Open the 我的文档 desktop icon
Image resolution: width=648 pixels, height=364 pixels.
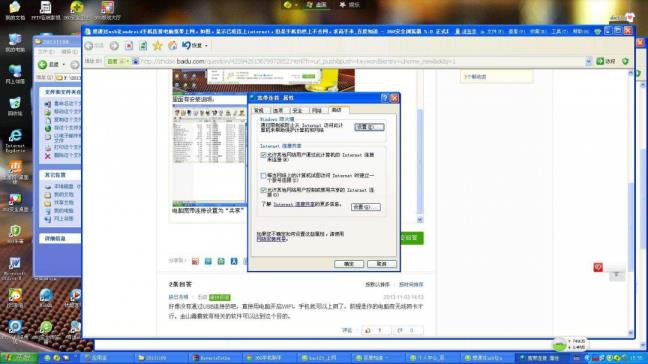(15, 10)
